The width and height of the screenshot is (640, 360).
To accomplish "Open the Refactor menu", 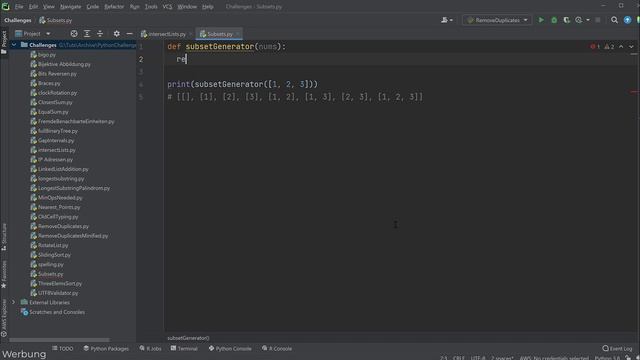I will click(x=114, y=7).
